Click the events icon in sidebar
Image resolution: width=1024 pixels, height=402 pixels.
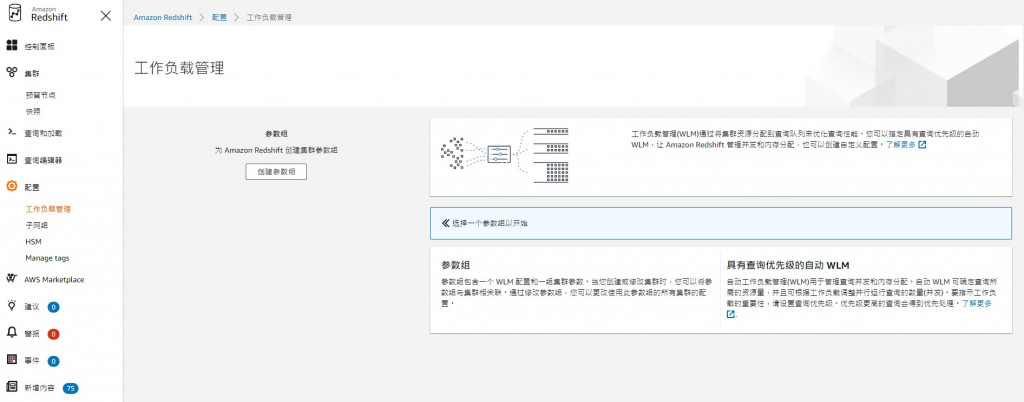[12, 360]
